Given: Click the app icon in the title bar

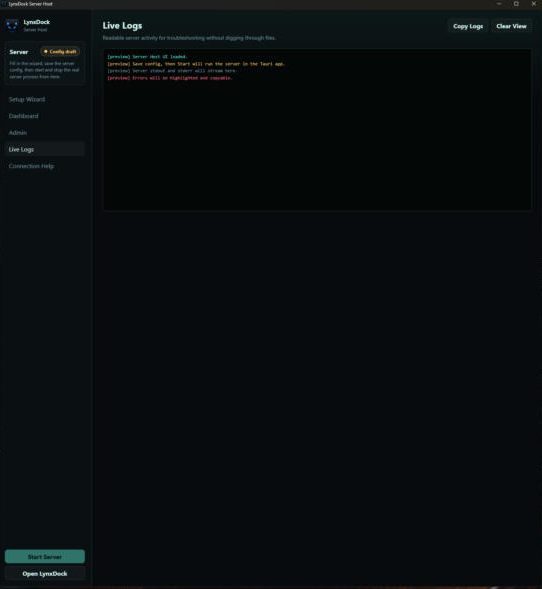Looking at the screenshot, I should coord(4,4).
